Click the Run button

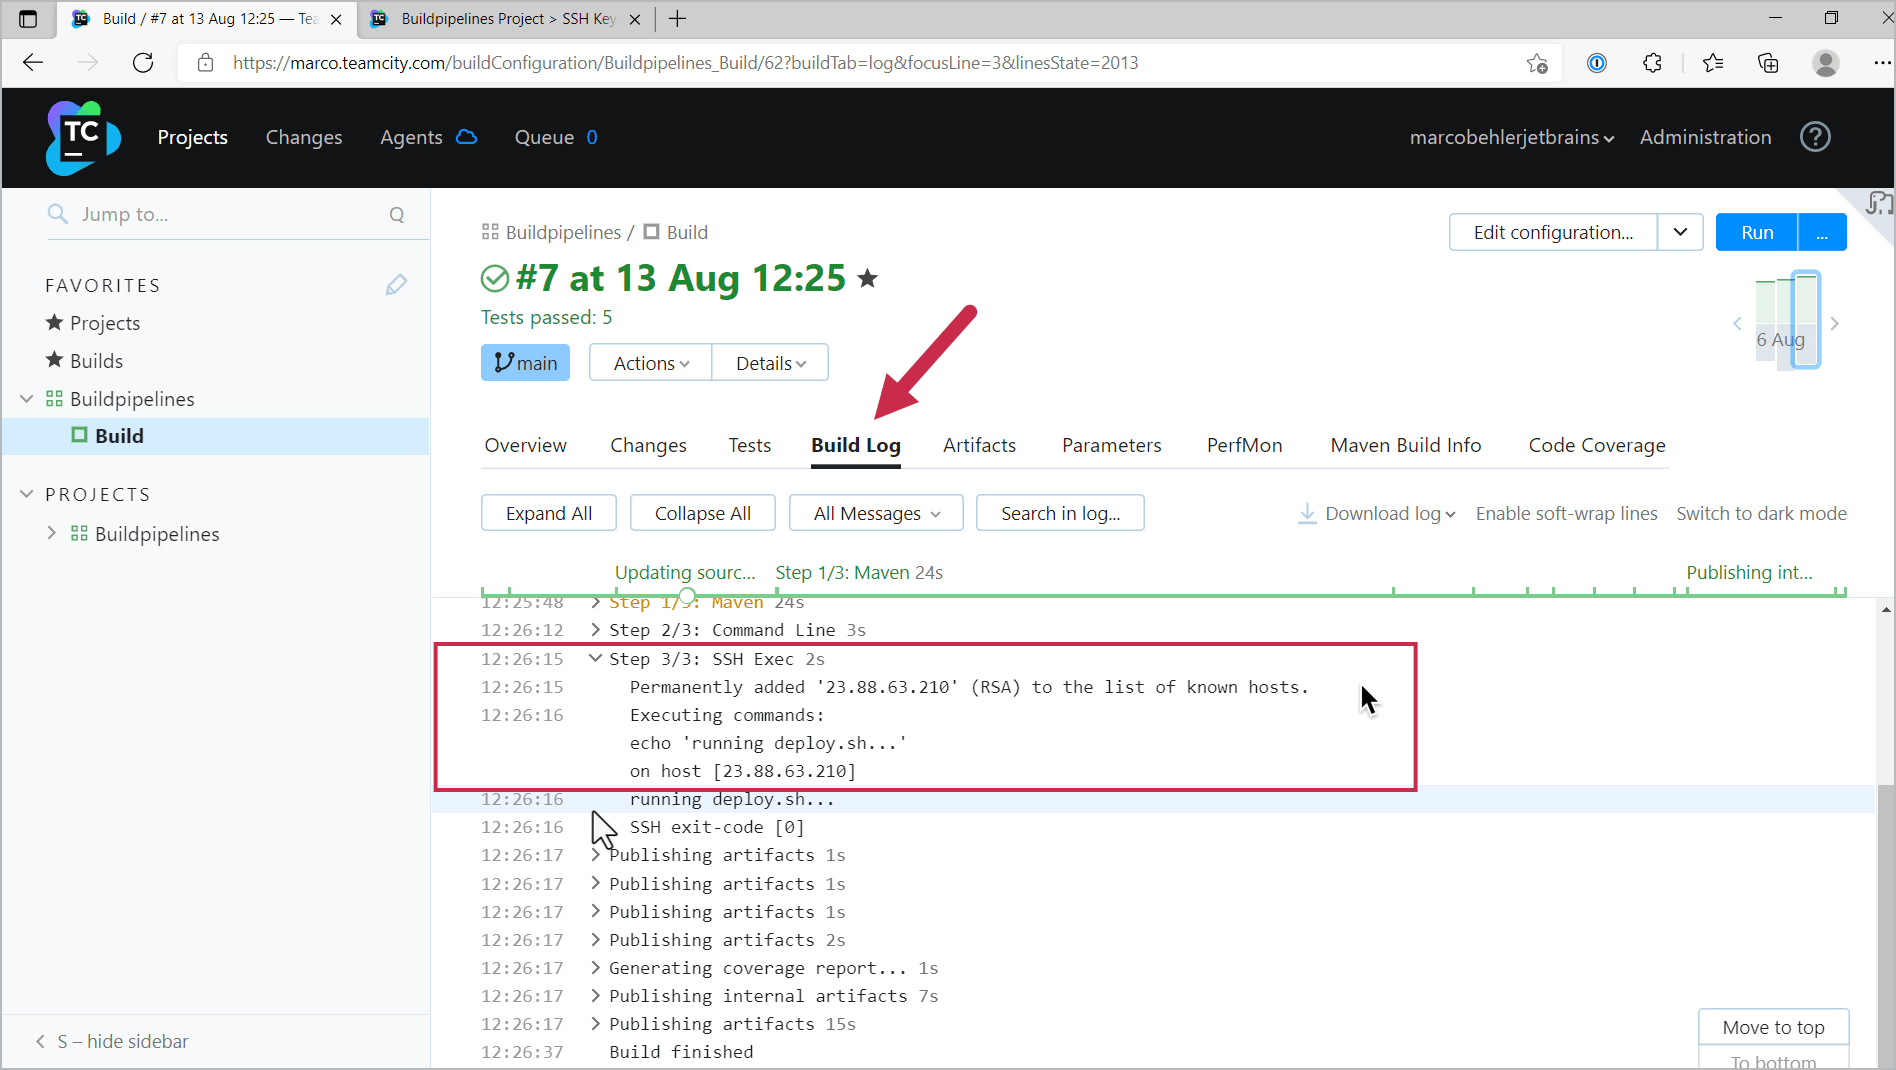point(1755,232)
